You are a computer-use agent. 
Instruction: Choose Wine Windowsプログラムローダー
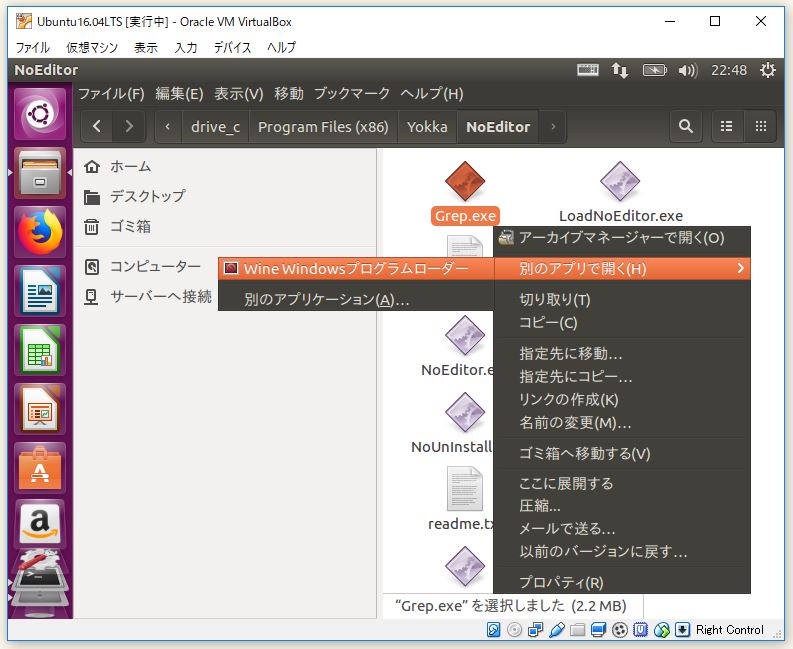pyautogui.click(x=356, y=269)
